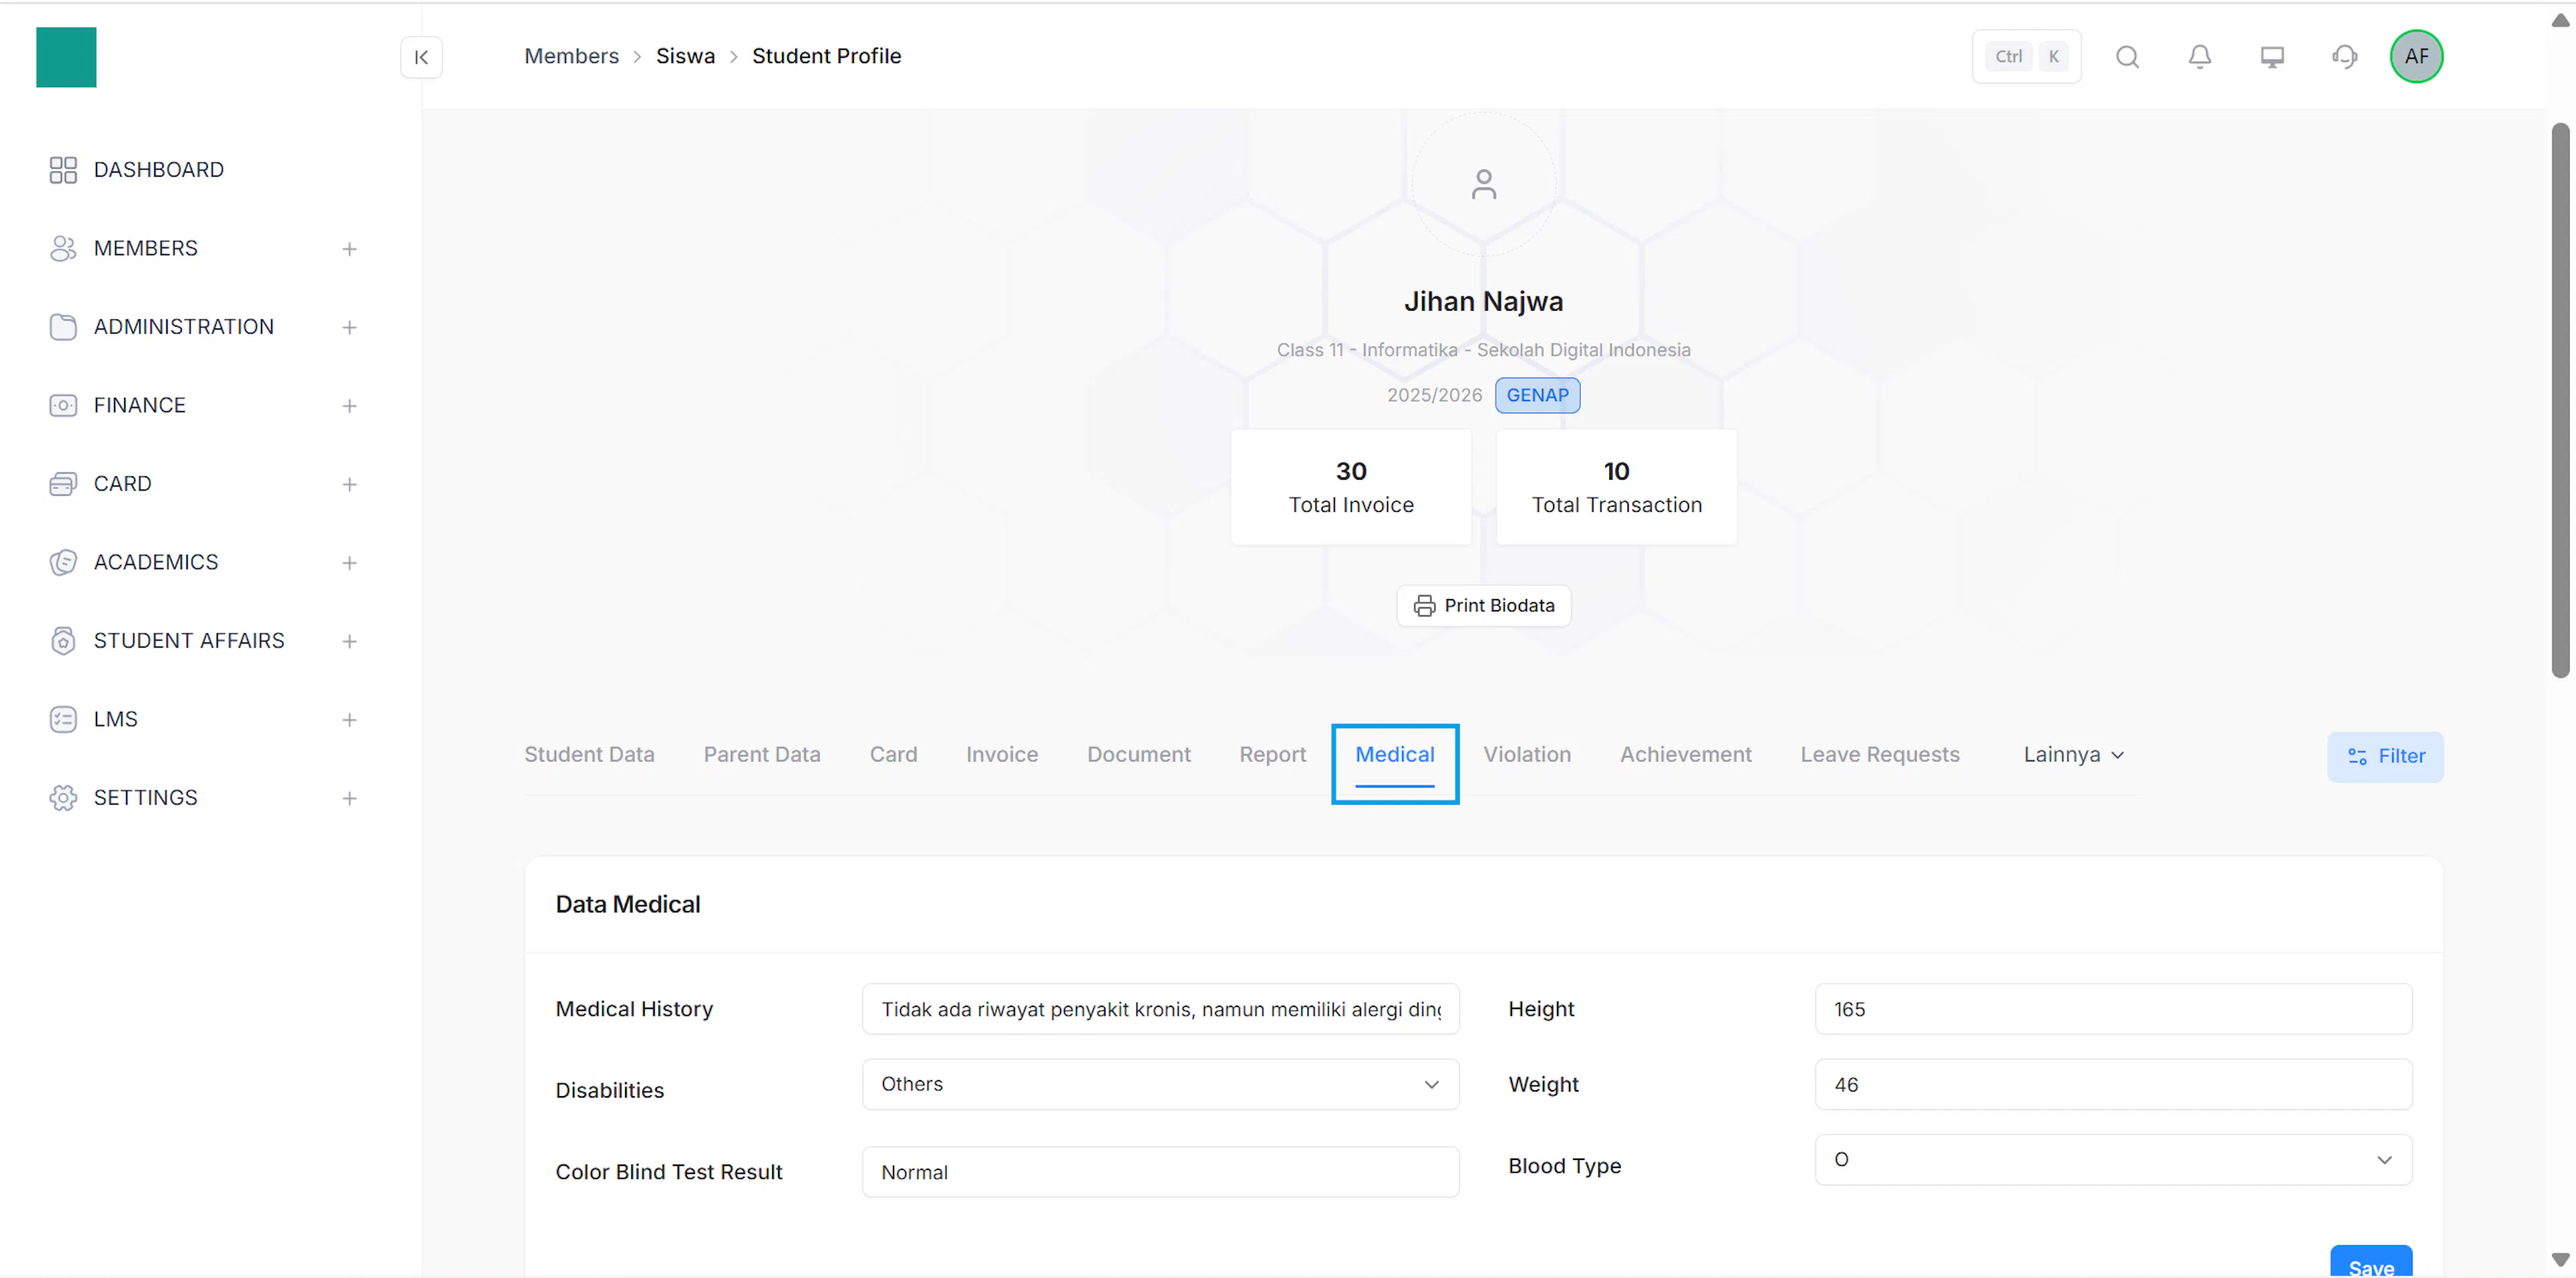Click the monitor display icon in header
The width and height of the screenshot is (2576, 1278).
(2272, 57)
